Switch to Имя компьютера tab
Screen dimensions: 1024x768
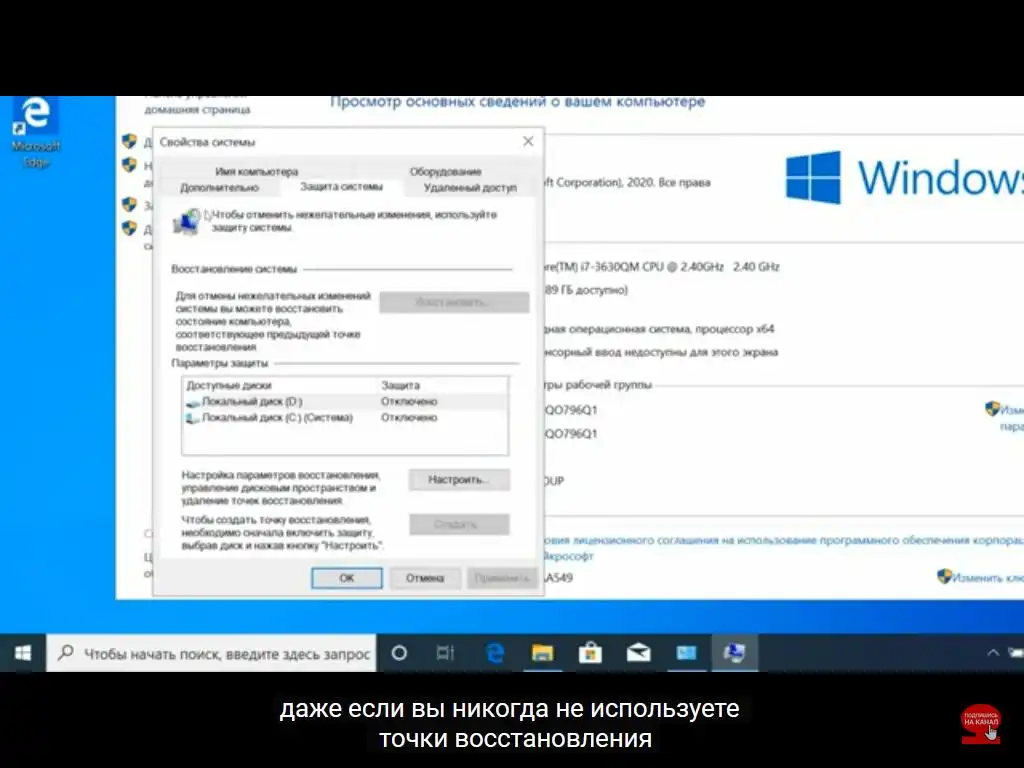coord(257,172)
